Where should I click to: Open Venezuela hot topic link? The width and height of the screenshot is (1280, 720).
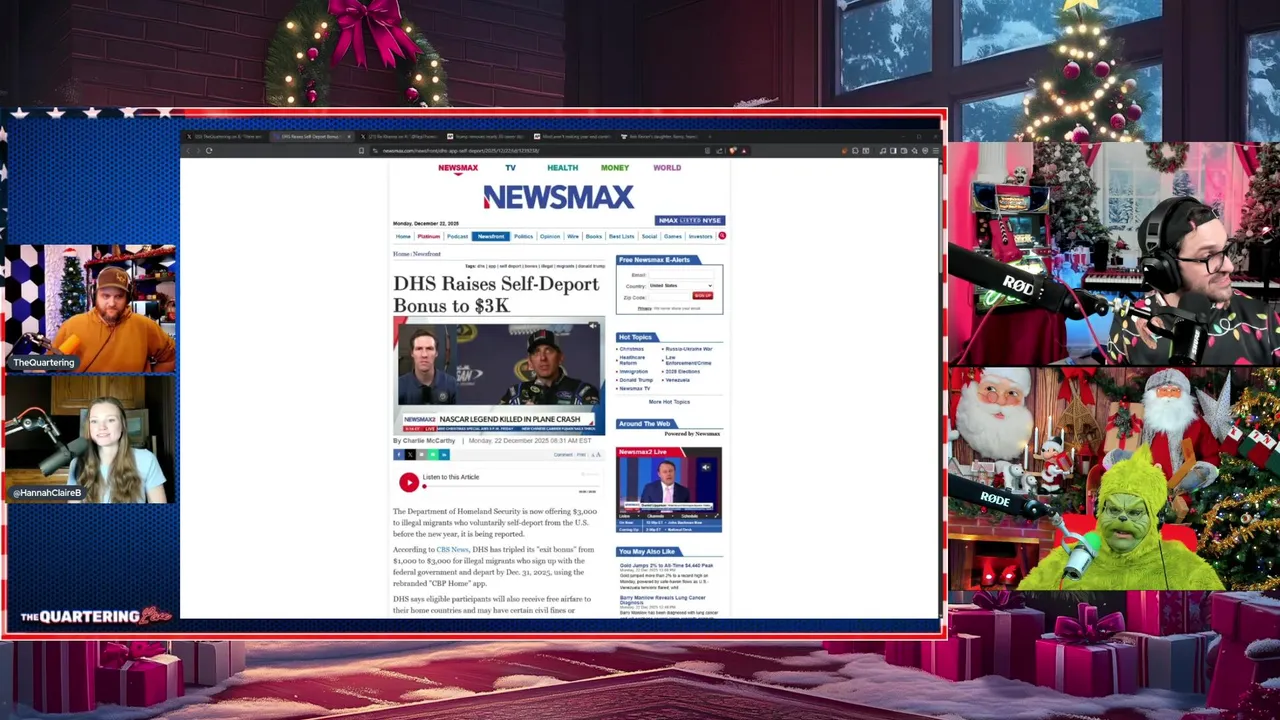tap(678, 380)
